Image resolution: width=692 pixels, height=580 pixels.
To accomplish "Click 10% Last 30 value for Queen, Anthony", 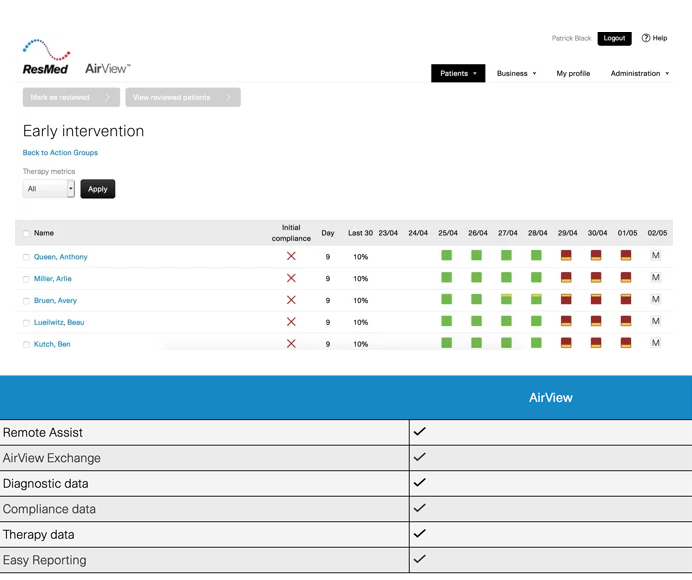I will (361, 257).
